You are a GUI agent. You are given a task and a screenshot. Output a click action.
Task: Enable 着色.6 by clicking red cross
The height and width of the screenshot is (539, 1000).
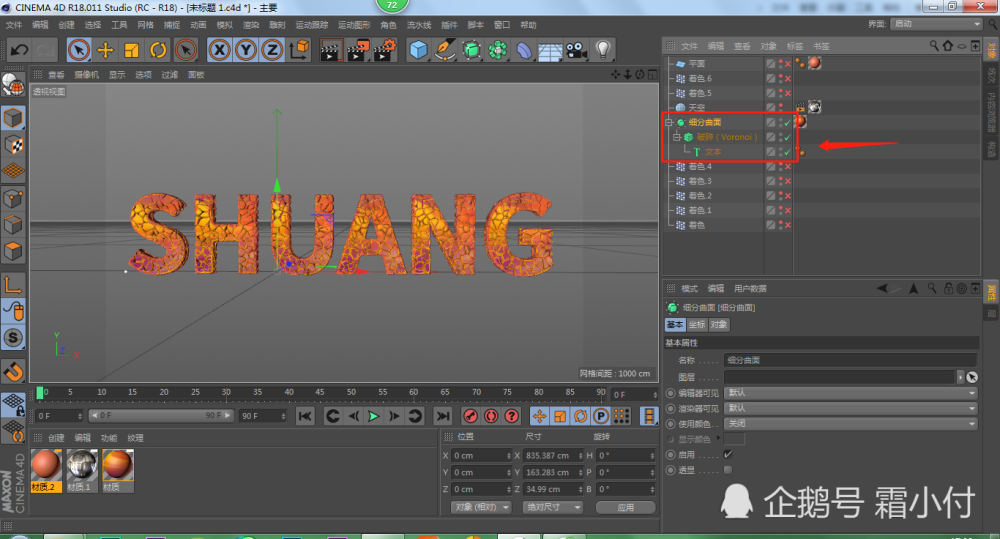click(x=788, y=78)
